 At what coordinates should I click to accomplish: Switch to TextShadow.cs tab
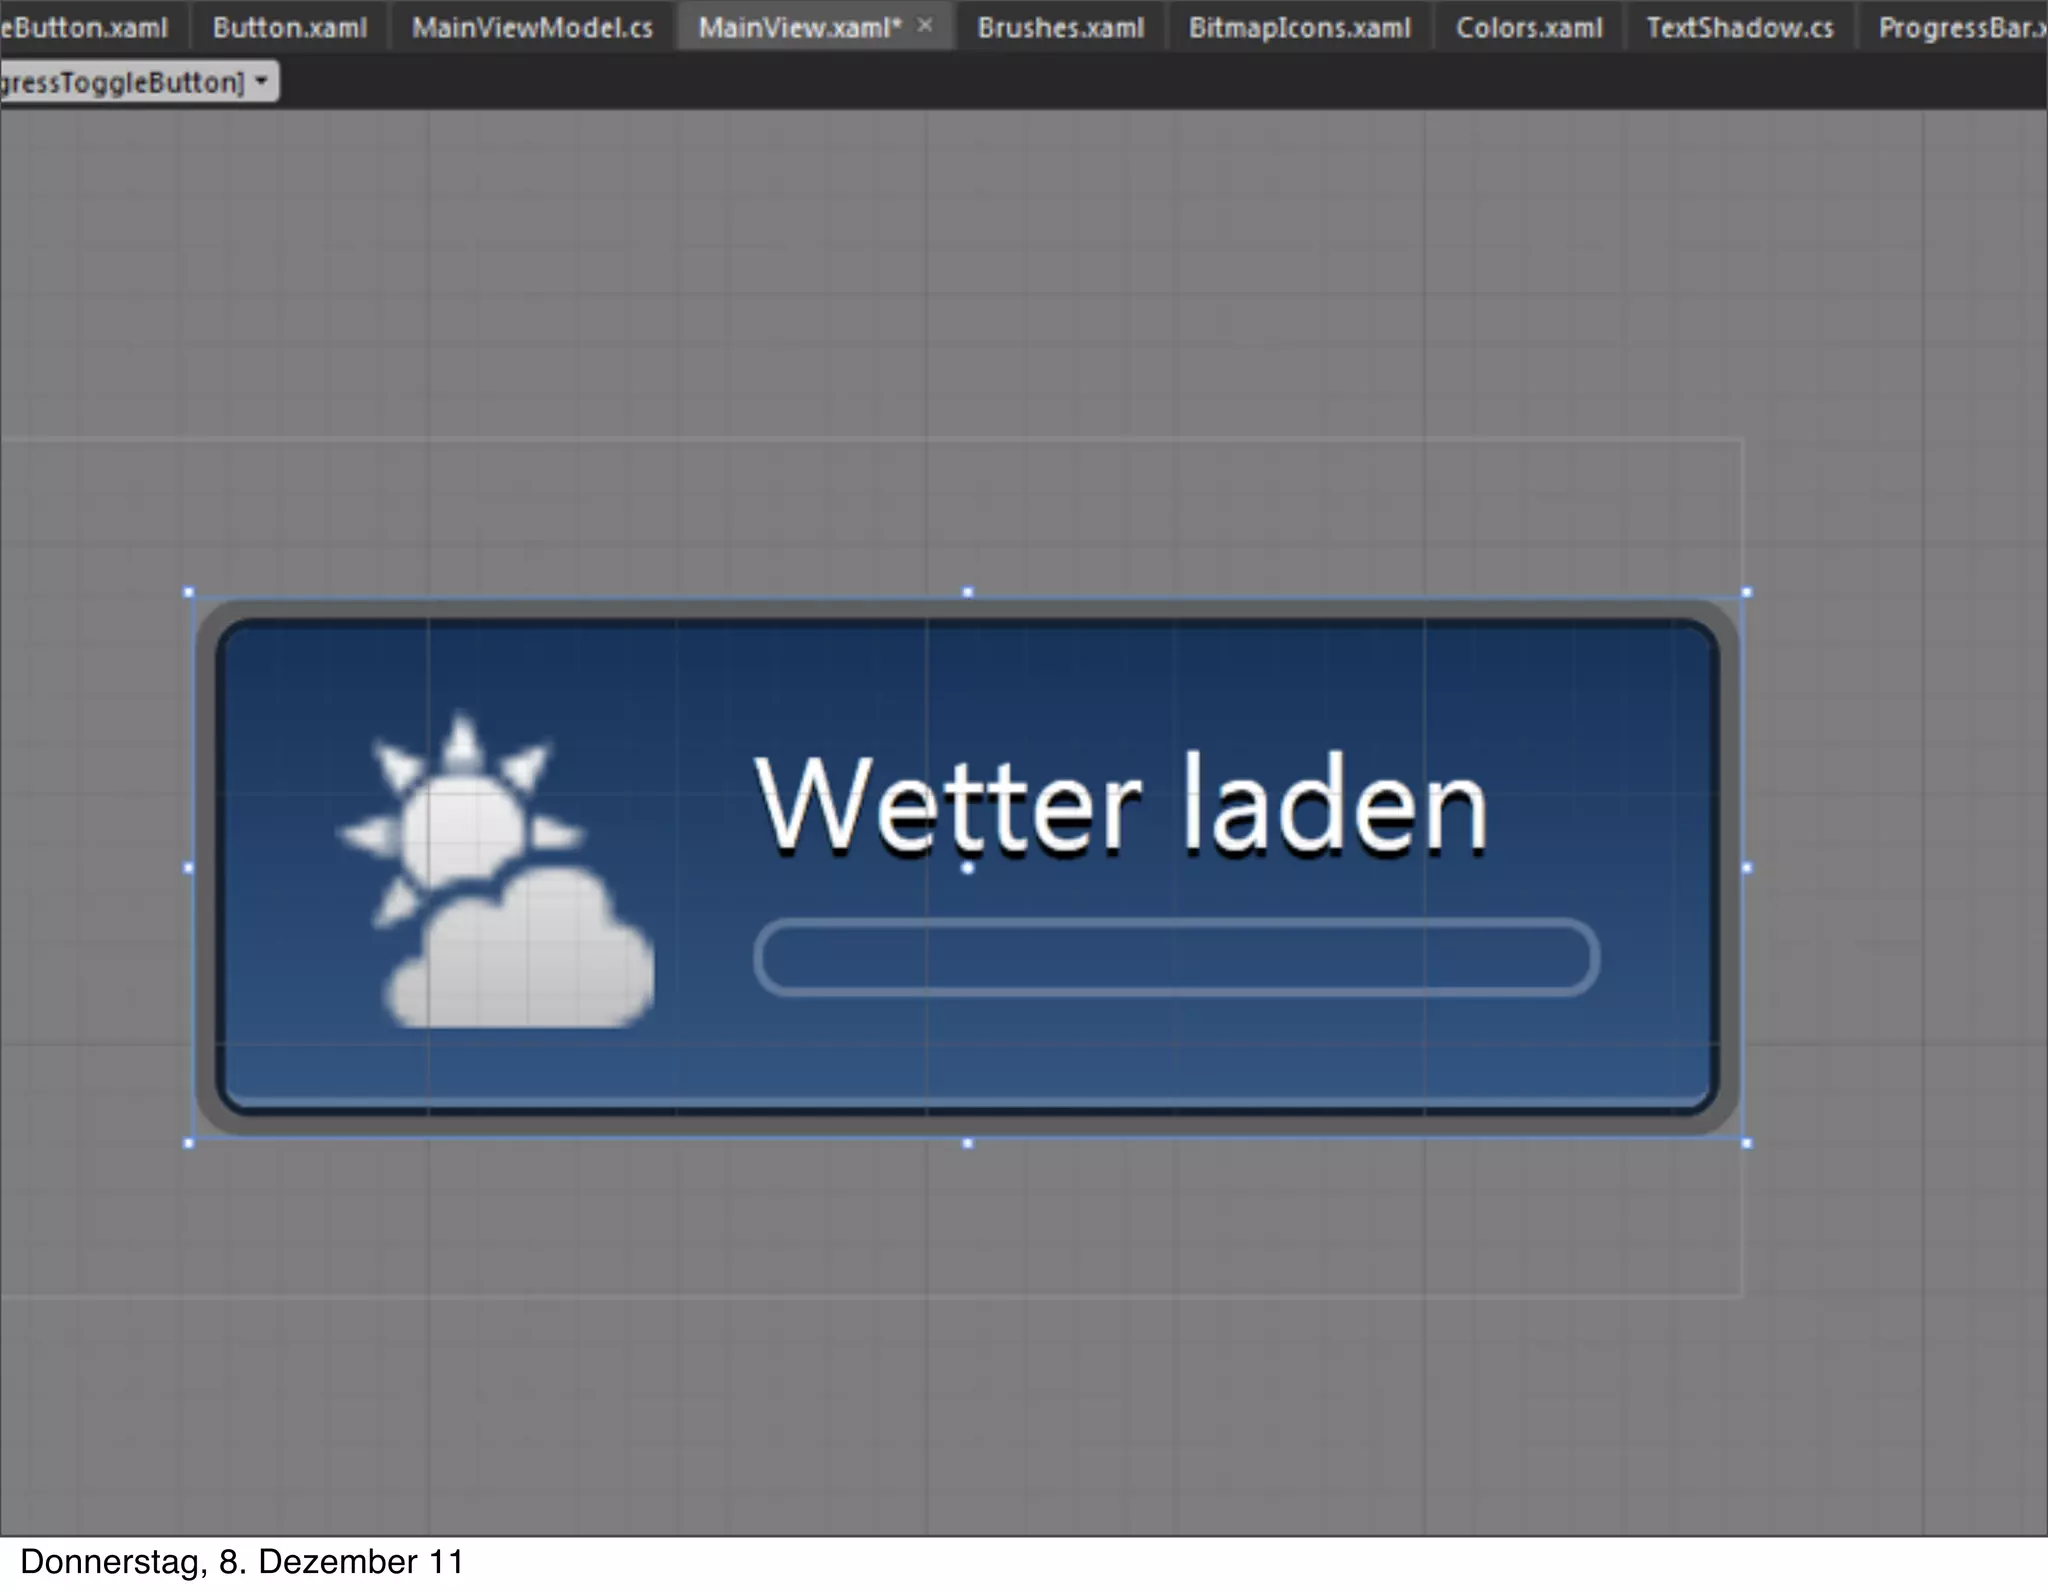click(1739, 27)
